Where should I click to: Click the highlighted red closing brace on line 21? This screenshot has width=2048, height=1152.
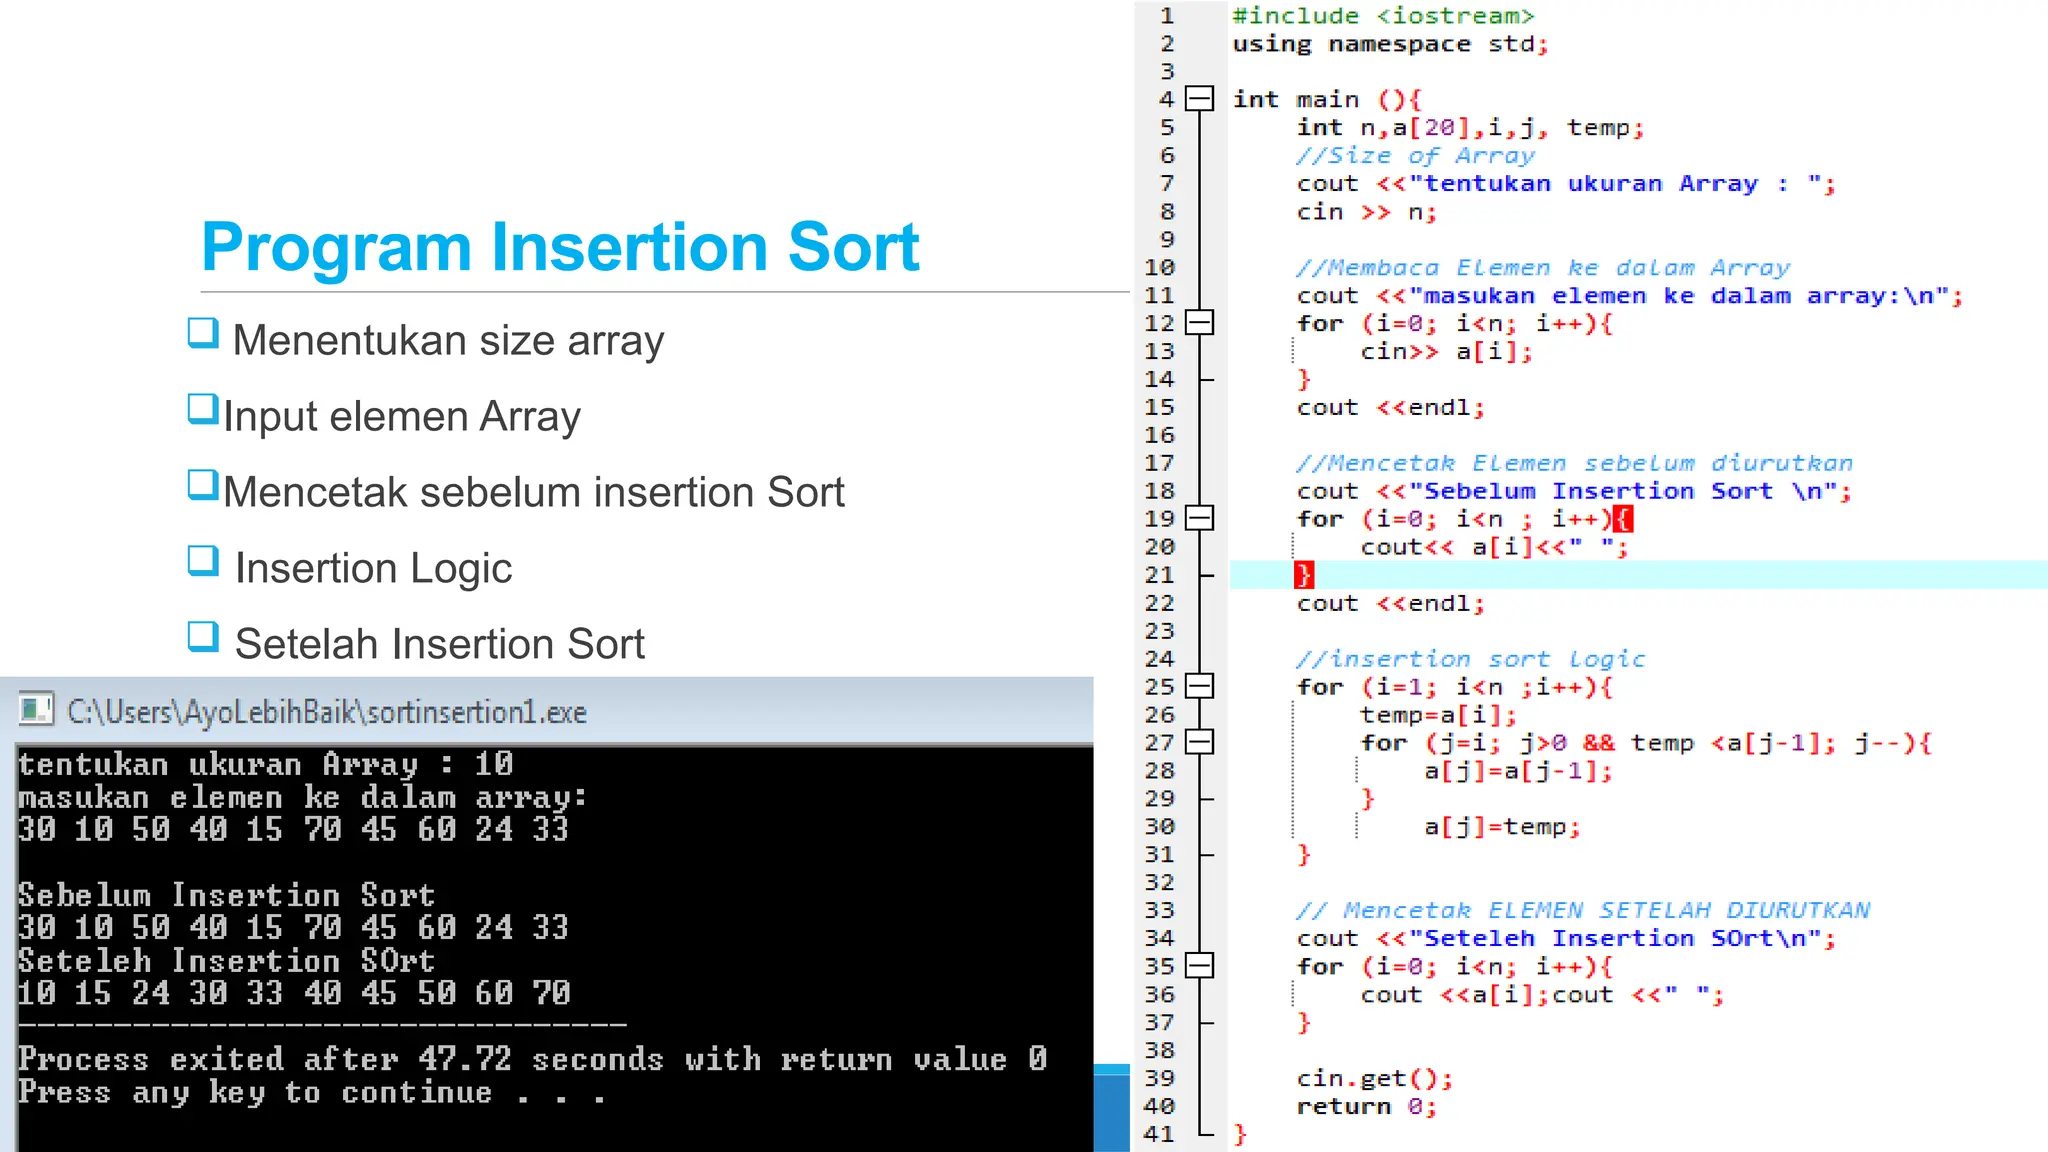(x=1304, y=575)
